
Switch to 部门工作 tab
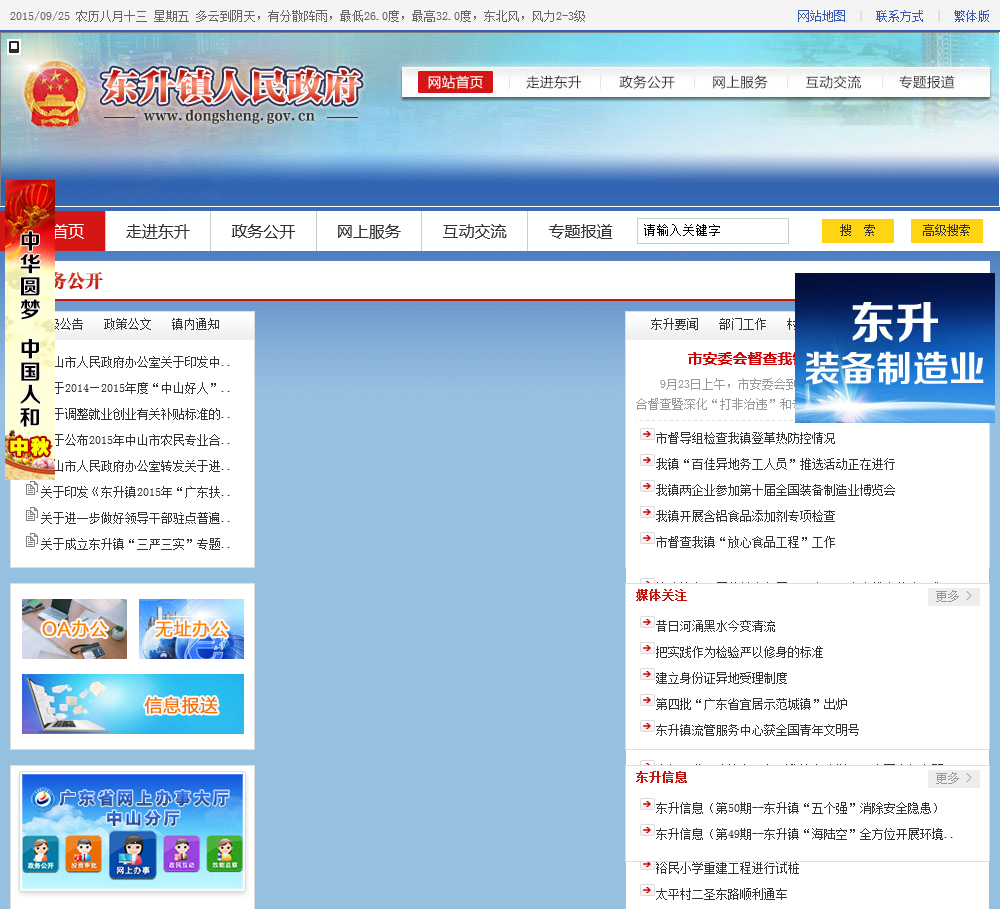[x=742, y=324]
